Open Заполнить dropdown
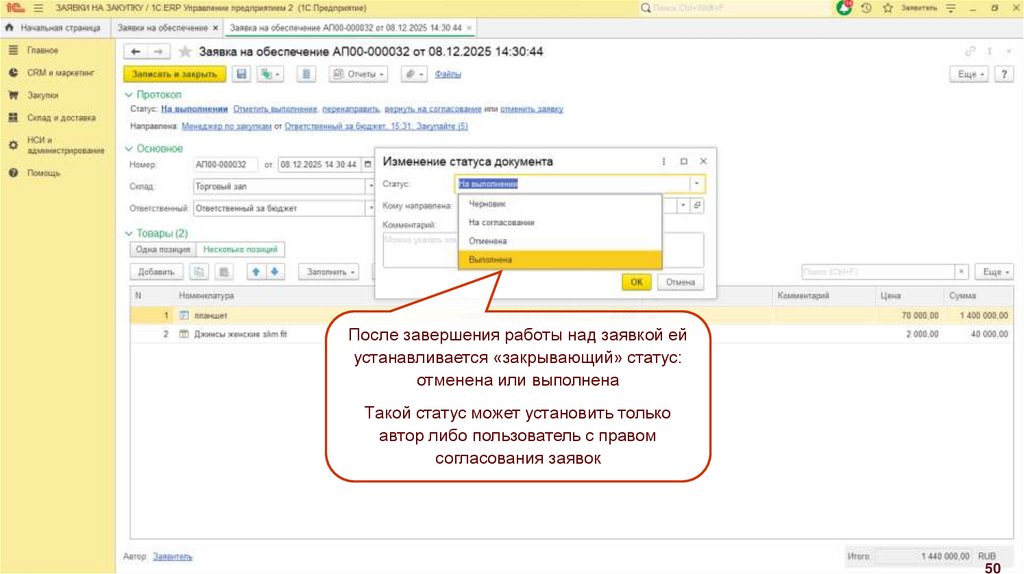Image resolution: width=1024 pixels, height=574 pixels. pos(329,272)
